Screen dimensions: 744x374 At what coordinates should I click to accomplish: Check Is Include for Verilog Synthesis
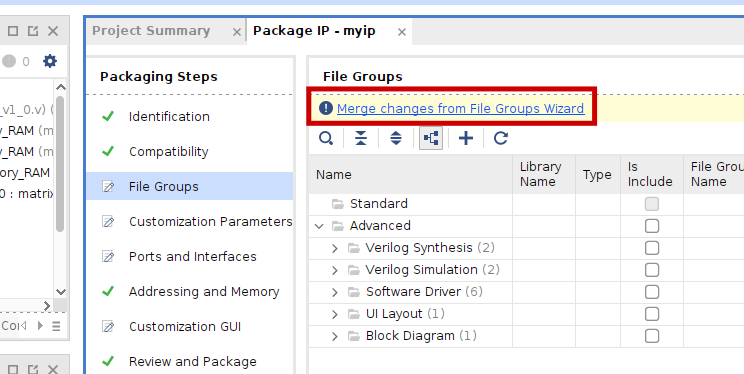click(x=652, y=248)
